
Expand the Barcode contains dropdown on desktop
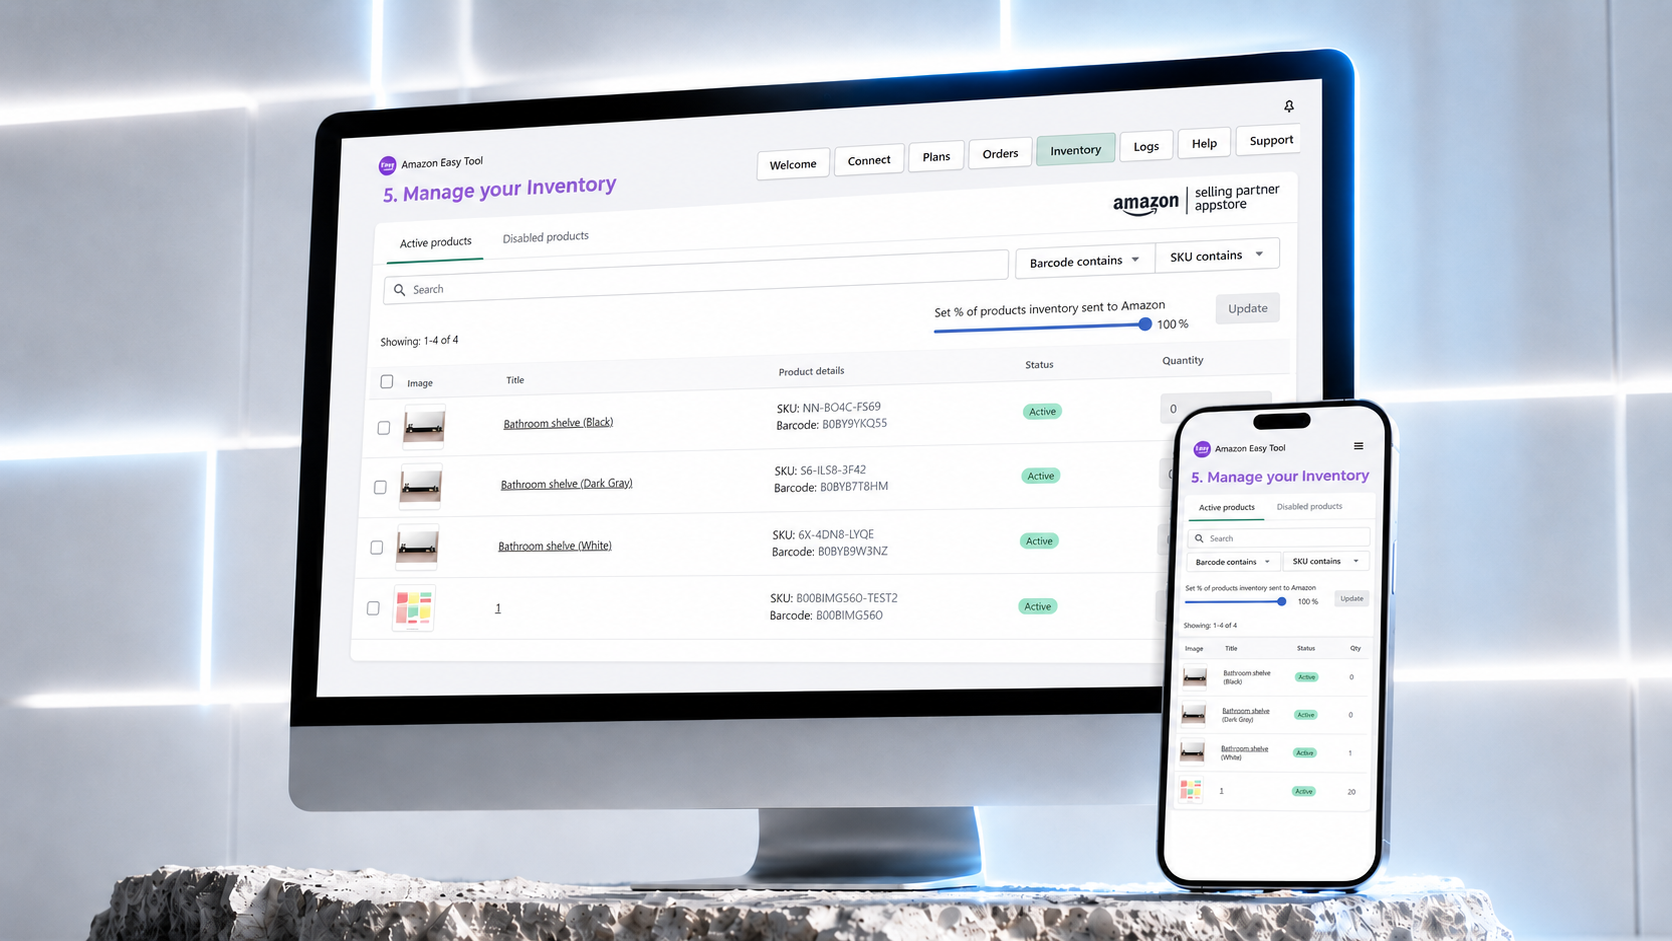[1084, 261]
